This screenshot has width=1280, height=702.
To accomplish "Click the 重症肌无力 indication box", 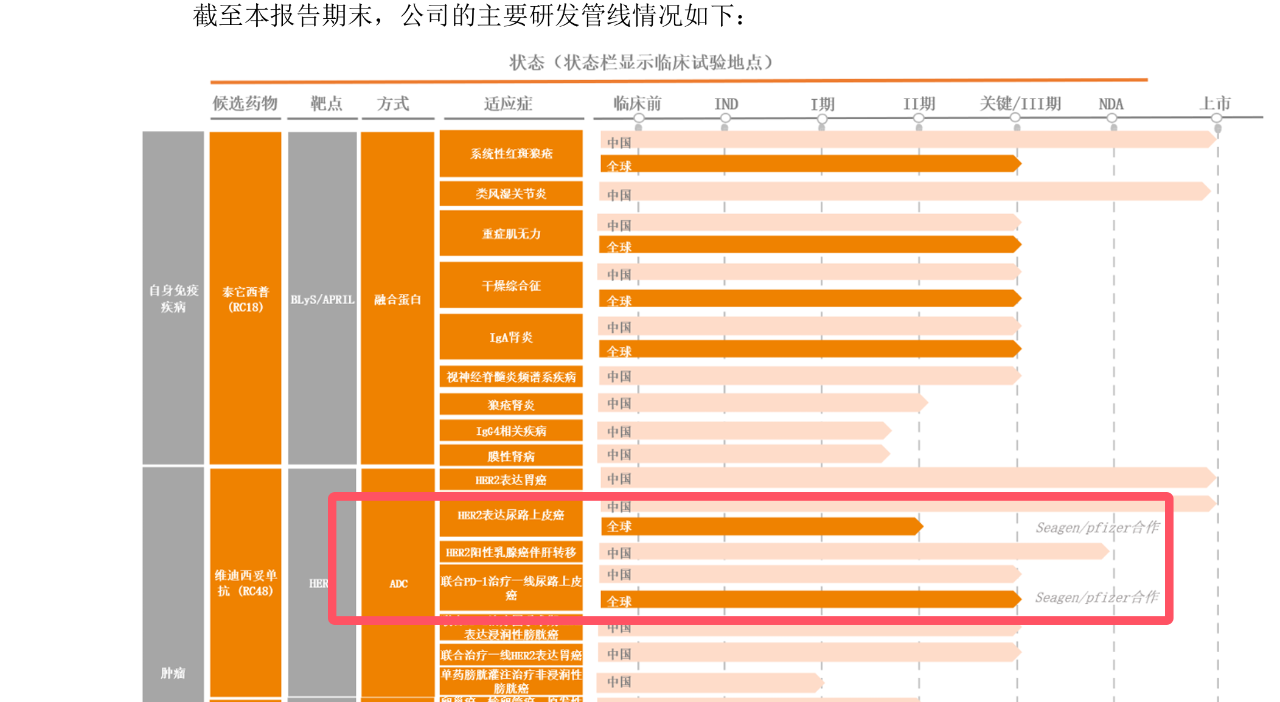I will point(511,233).
